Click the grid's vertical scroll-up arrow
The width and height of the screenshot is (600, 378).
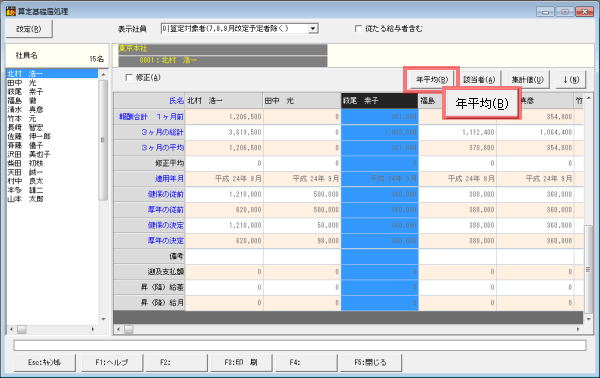click(589, 99)
